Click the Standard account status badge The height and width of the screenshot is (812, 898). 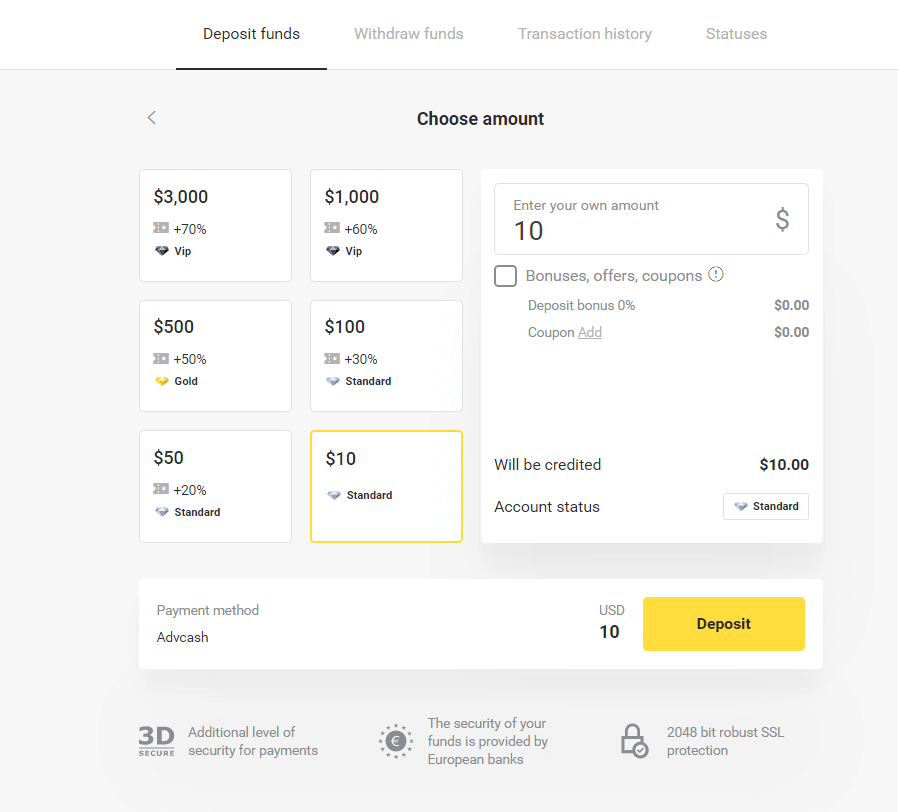click(x=766, y=506)
